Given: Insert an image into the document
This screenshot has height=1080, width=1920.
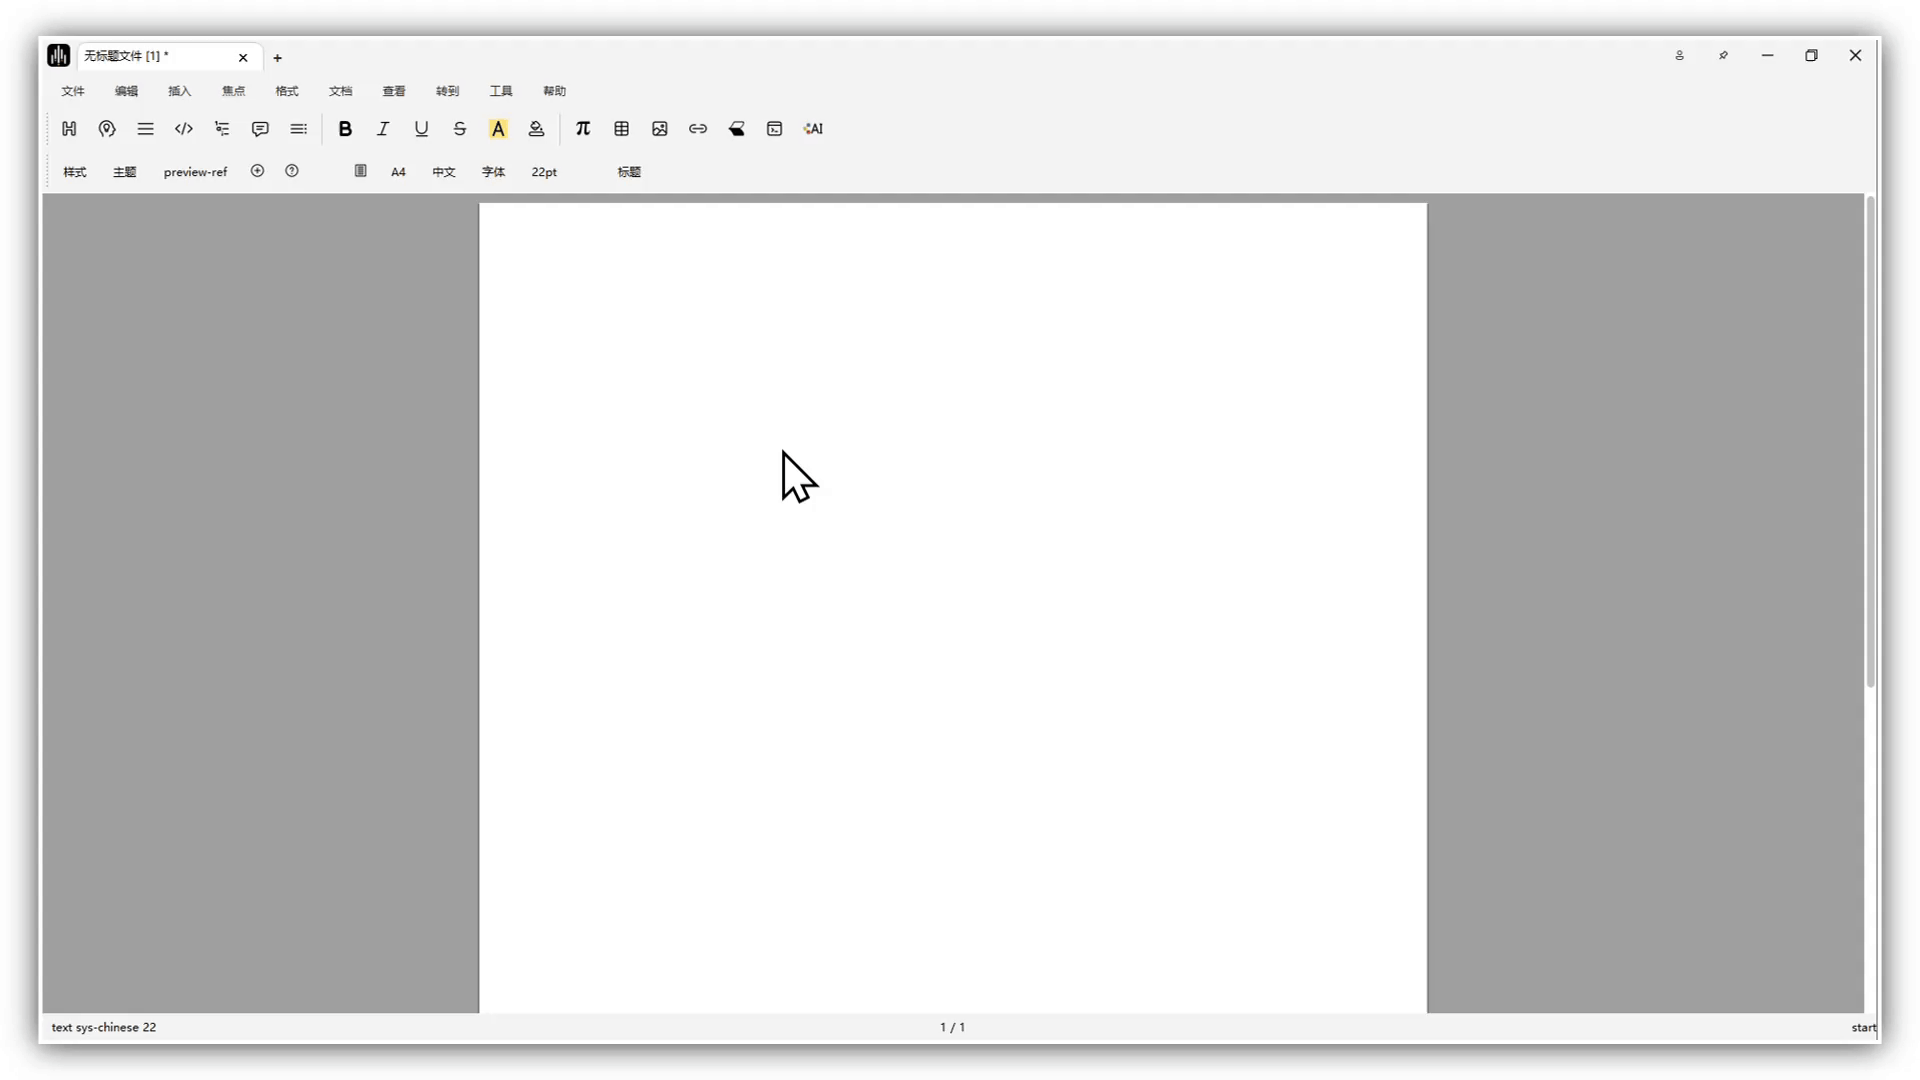Looking at the screenshot, I should click(660, 129).
